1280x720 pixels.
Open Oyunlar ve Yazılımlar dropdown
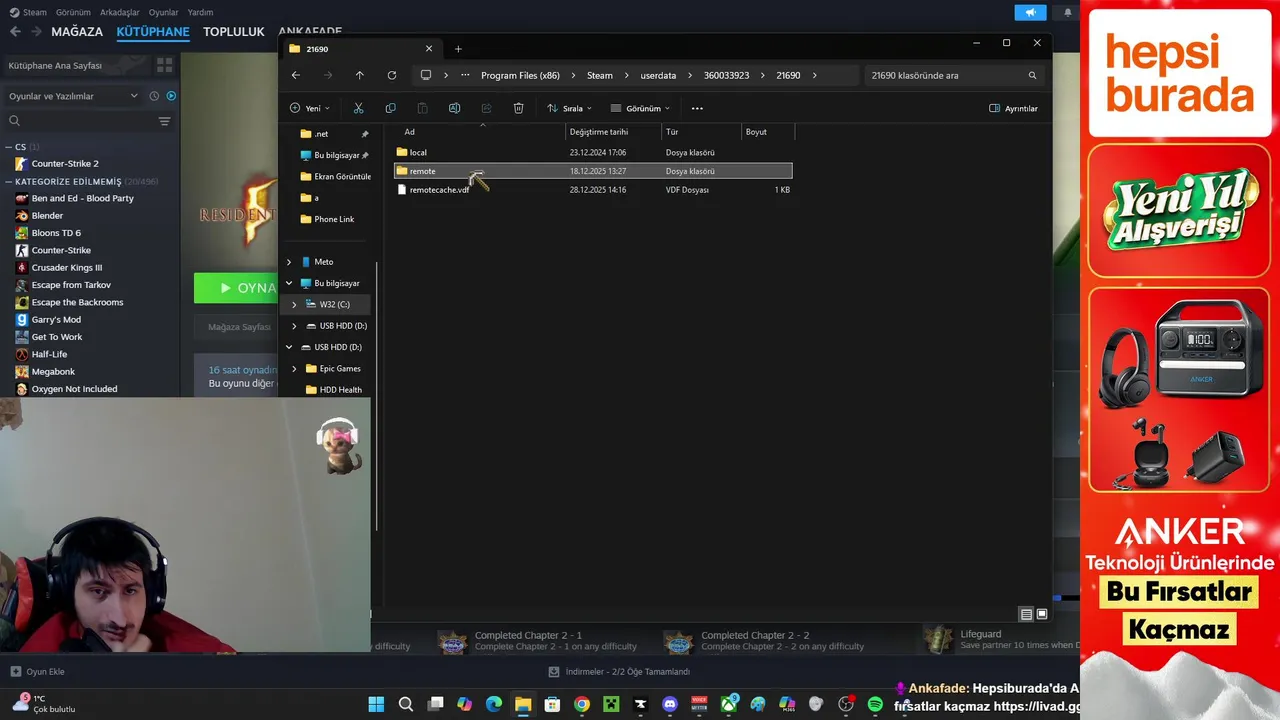pyautogui.click(x=73, y=96)
